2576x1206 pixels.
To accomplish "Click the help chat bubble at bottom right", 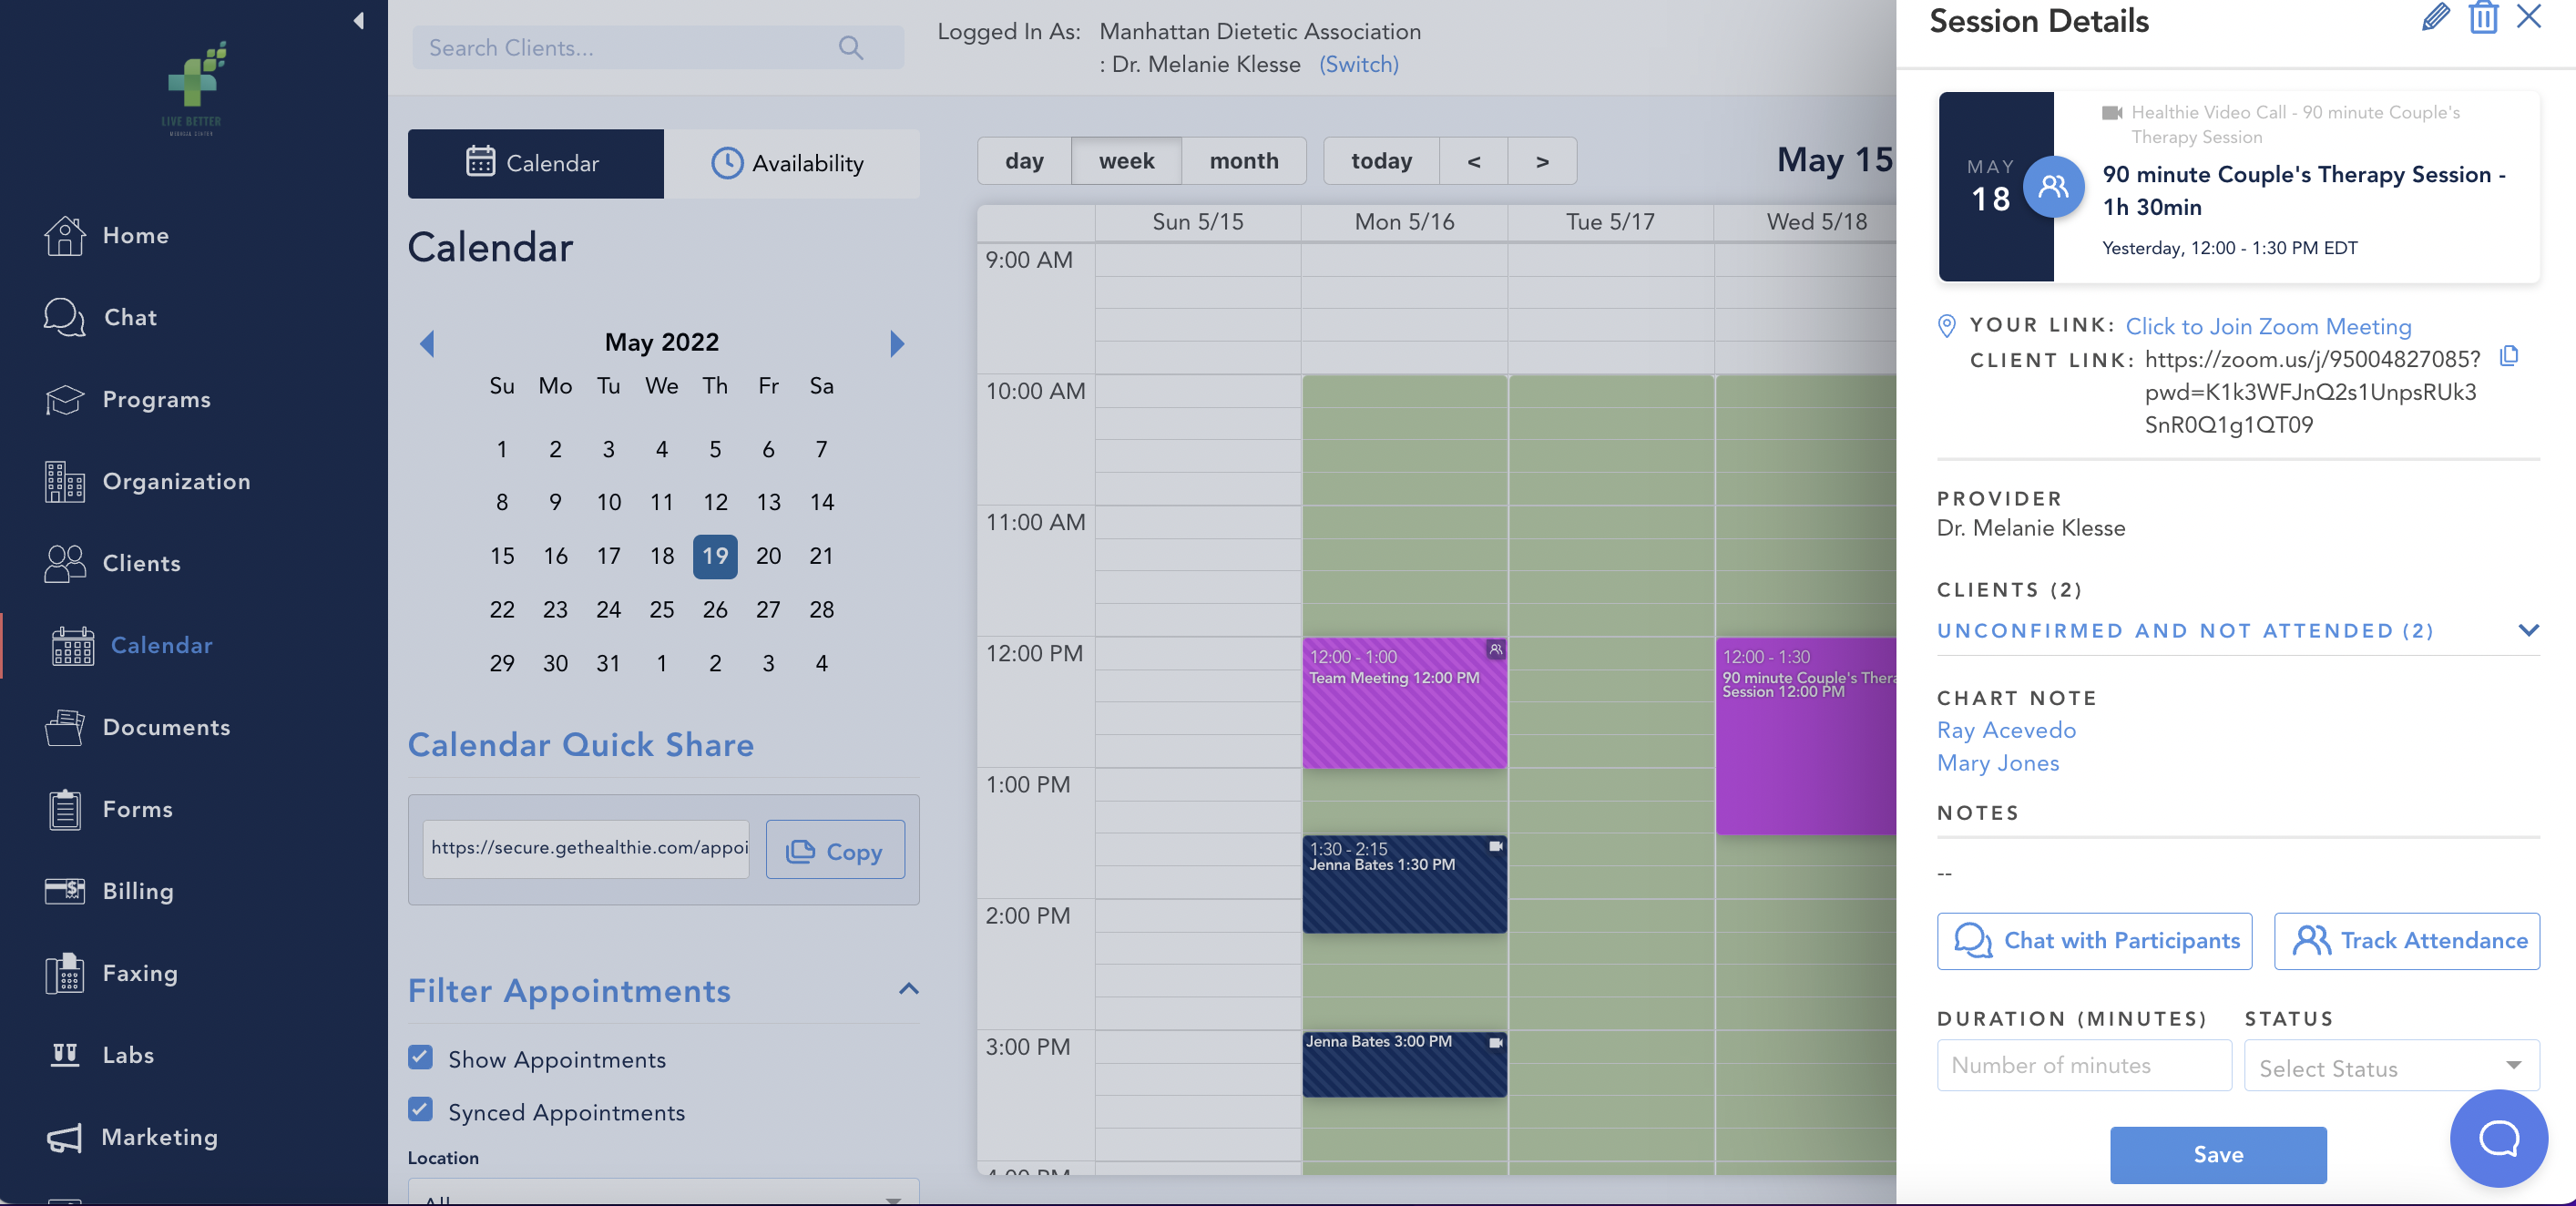I will pos(2500,1138).
